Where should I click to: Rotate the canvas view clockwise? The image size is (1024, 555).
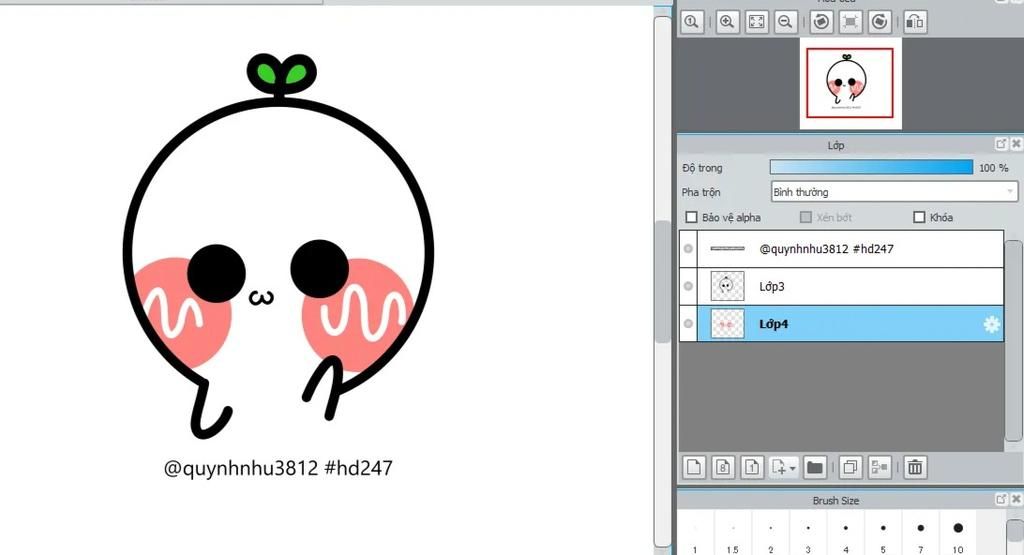[x=880, y=22]
